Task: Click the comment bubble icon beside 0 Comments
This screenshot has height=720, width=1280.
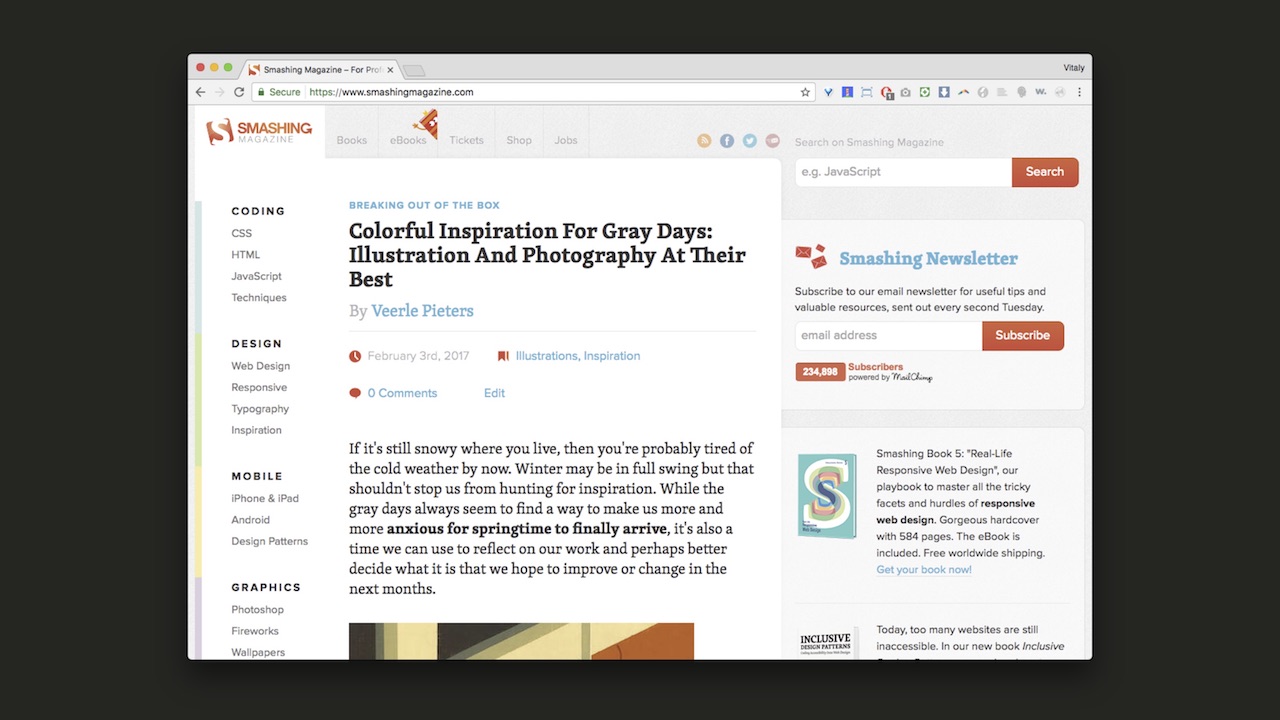Action: coord(355,393)
